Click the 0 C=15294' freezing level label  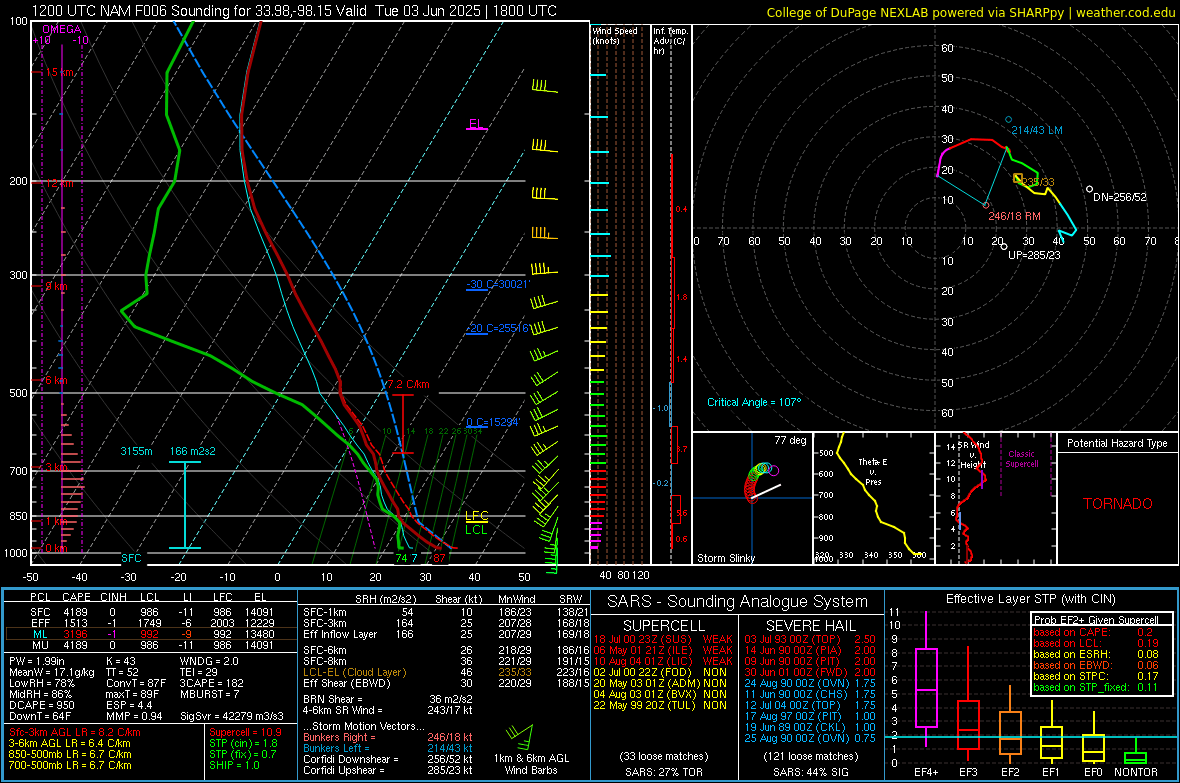(492, 422)
